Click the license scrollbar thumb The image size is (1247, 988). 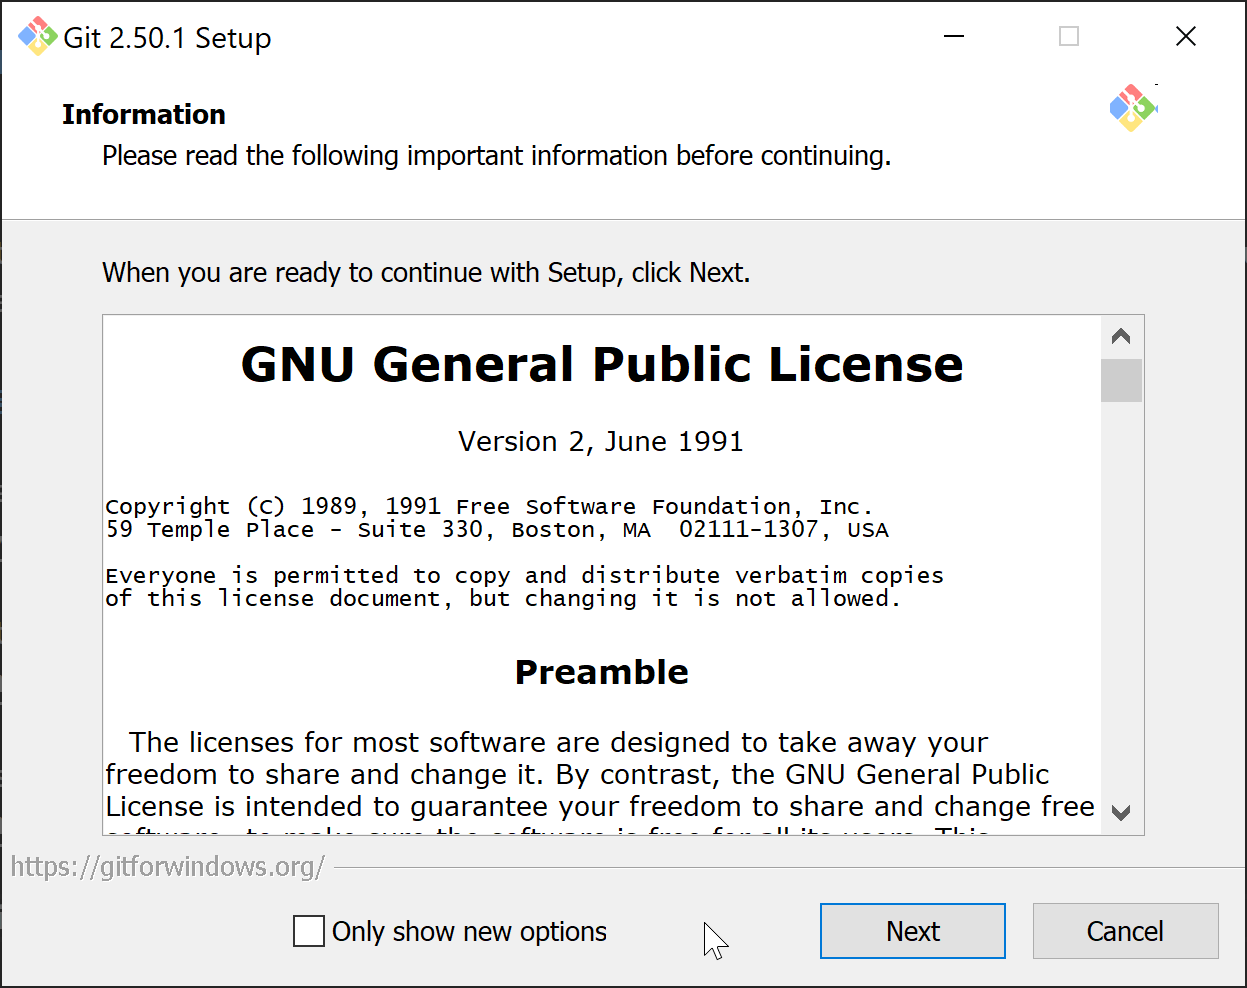pyautogui.click(x=1121, y=380)
